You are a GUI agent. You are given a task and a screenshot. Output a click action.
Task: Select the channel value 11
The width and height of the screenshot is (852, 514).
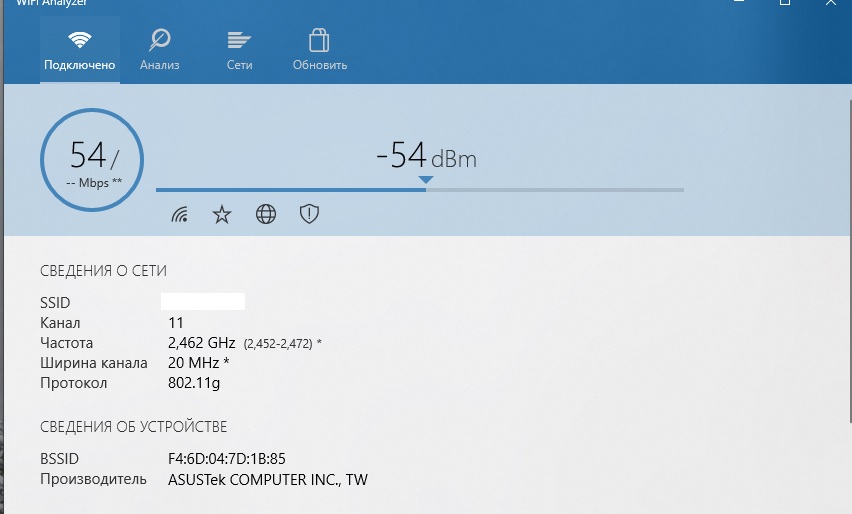click(176, 323)
